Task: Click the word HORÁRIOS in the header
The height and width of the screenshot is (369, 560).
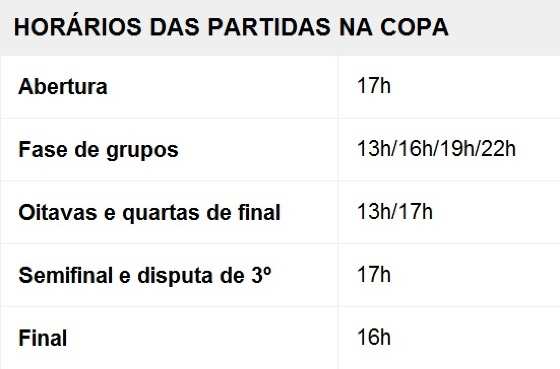Action: click(x=78, y=27)
